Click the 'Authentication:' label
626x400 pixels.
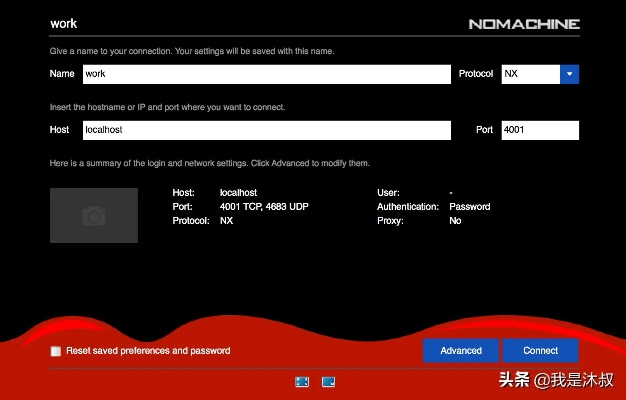click(x=408, y=207)
